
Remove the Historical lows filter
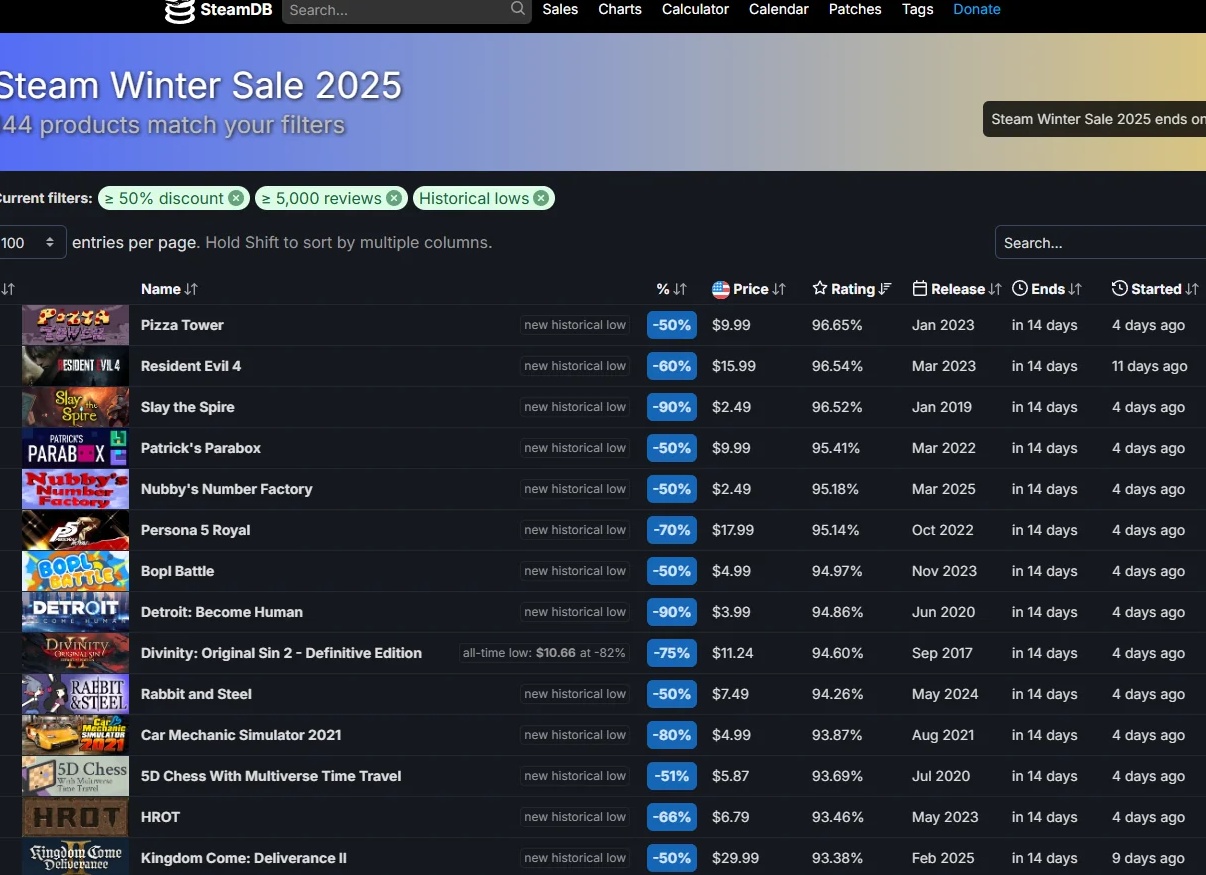click(x=541, y=198)
